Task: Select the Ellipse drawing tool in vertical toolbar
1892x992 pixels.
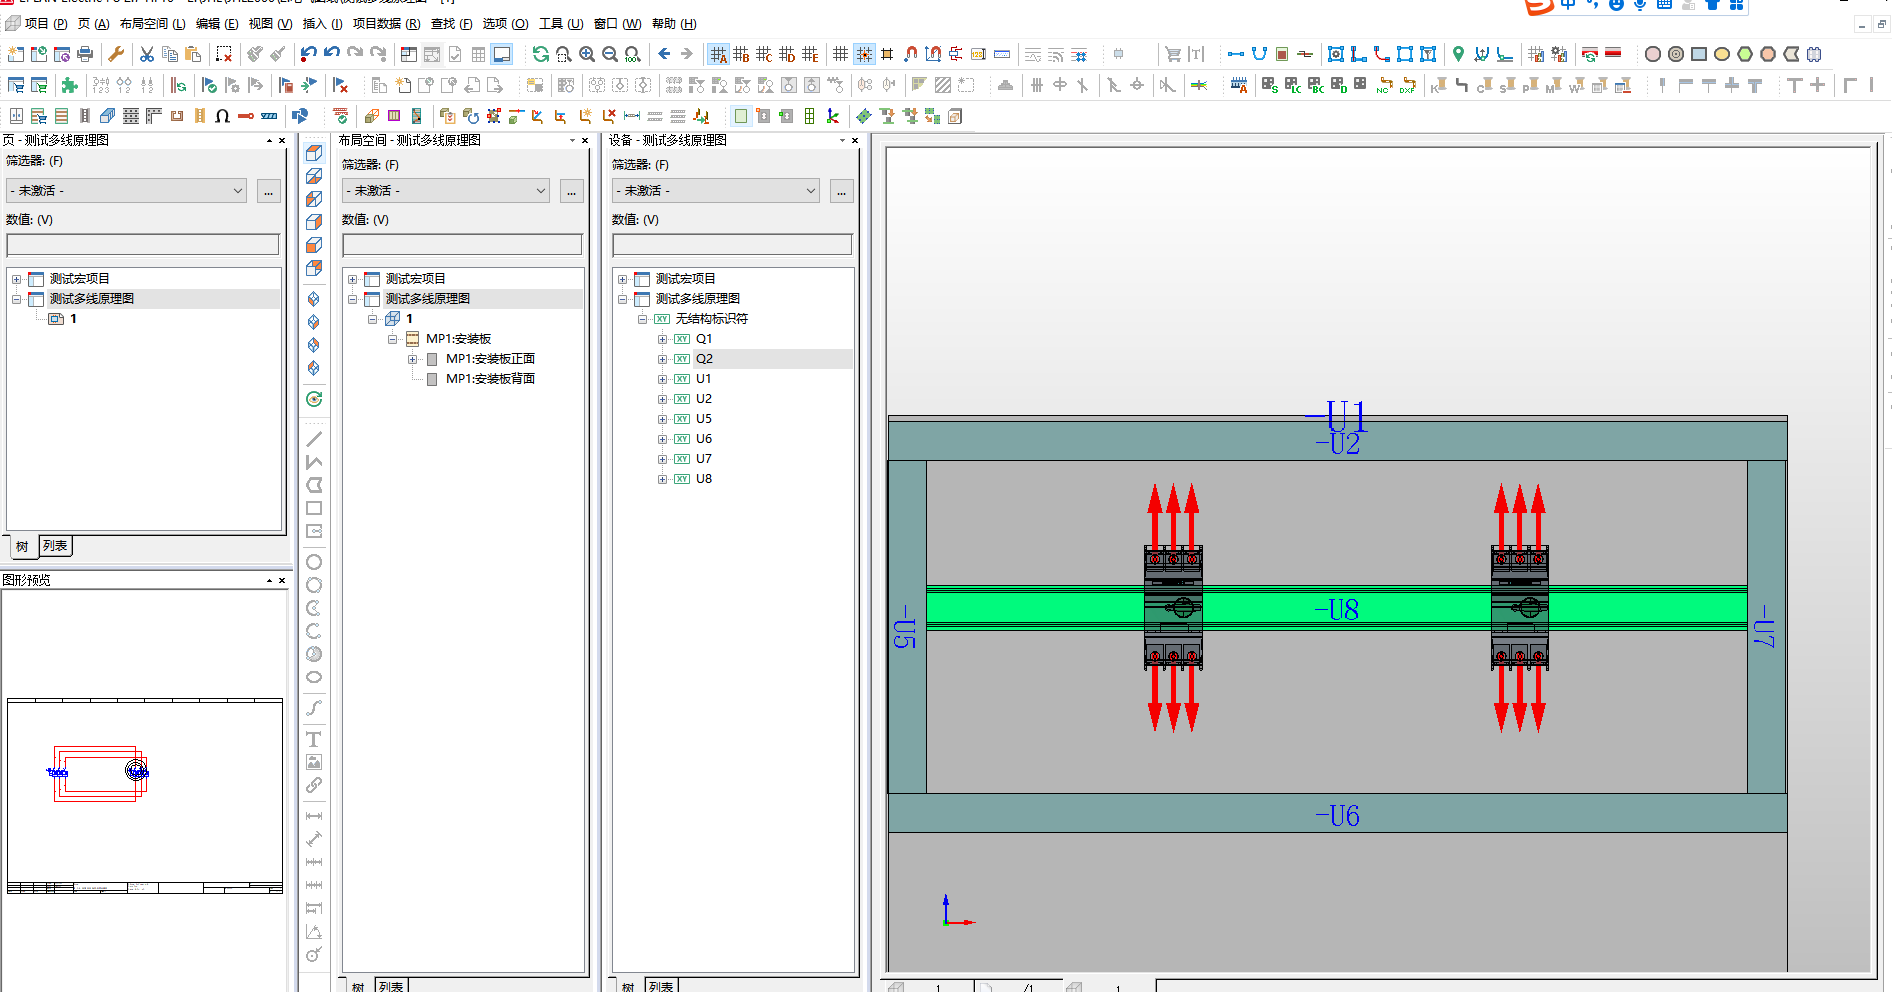Action: 314,677
